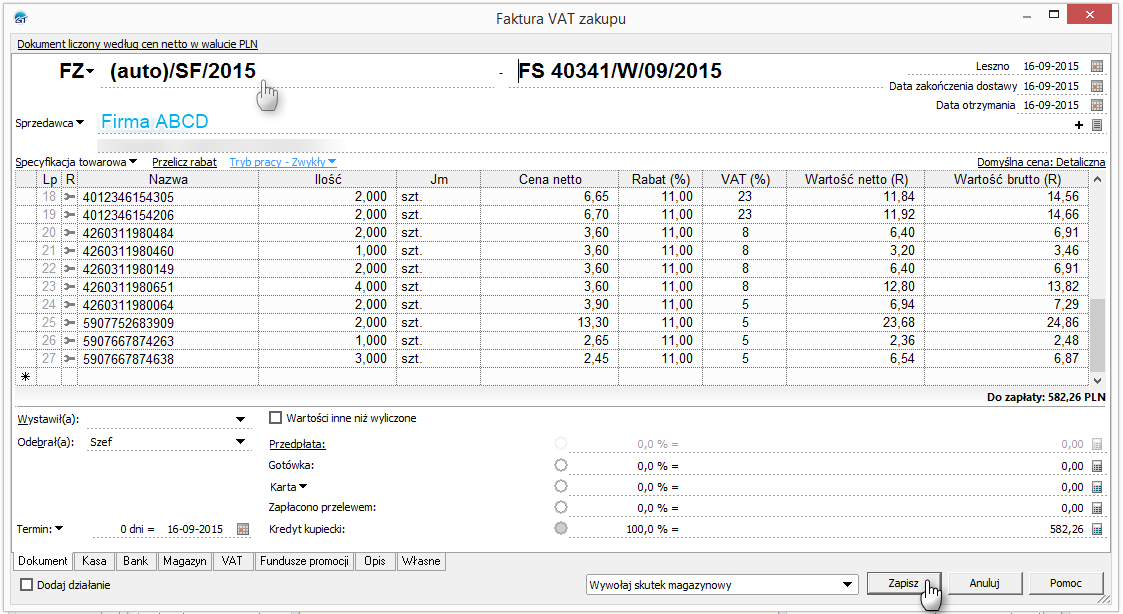Open the Karta type dropdown arrow
Image resolution: width=1123 pixels, height=614 pixels.
(x=303, y=486)
